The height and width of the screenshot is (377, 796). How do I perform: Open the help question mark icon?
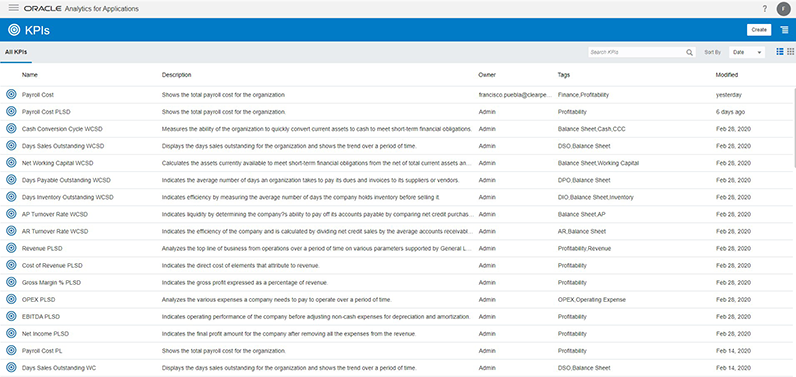pyautogui.click(x=765, y=9)
